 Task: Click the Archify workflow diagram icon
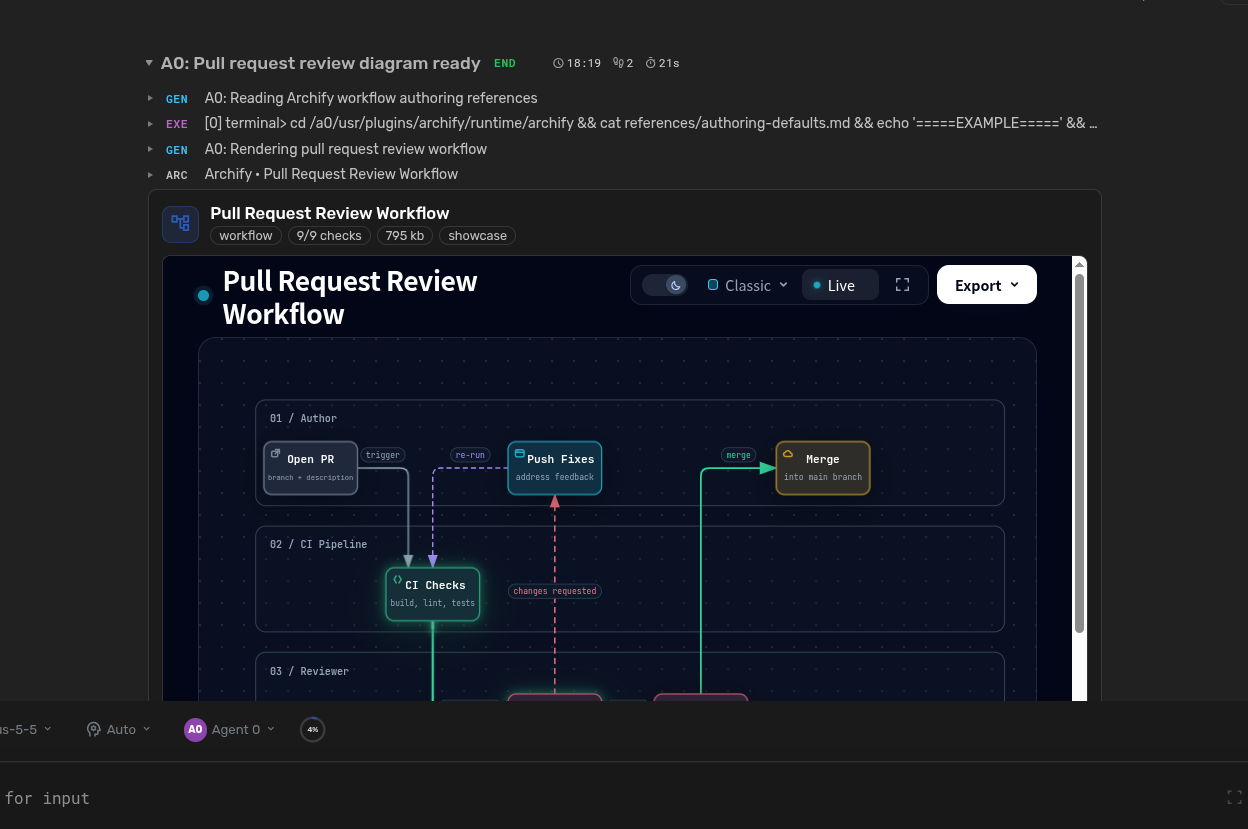coord(180,224)
